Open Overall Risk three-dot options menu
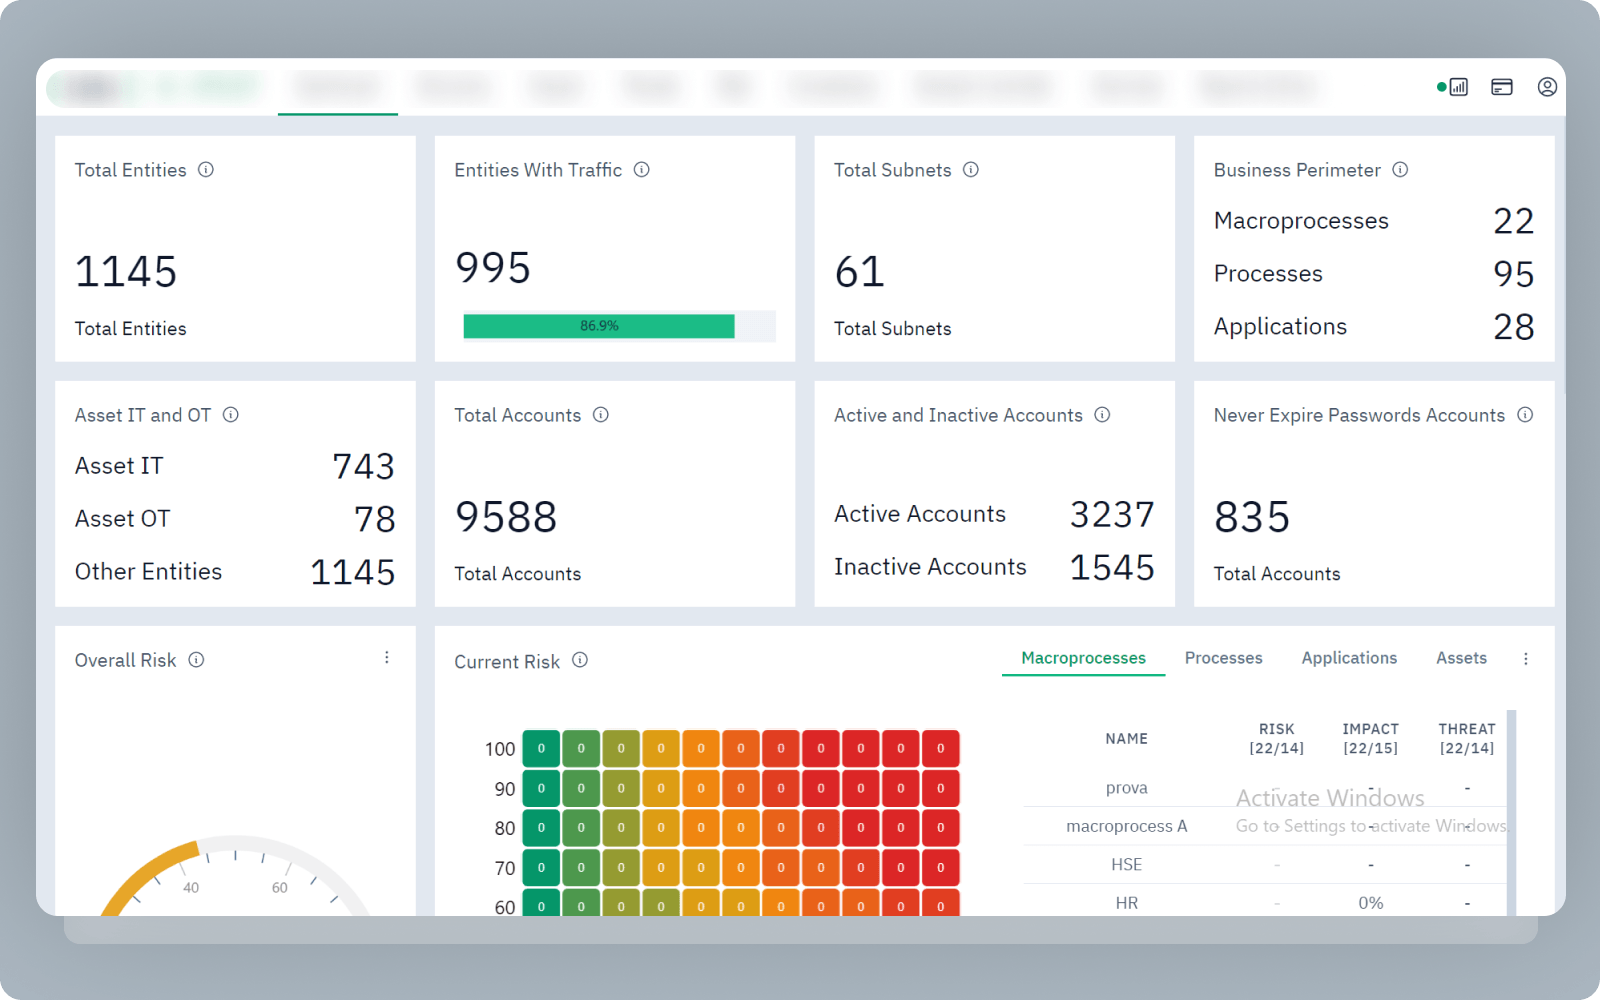This screenshot has height=1000, width=1600. tap(387, 658)
